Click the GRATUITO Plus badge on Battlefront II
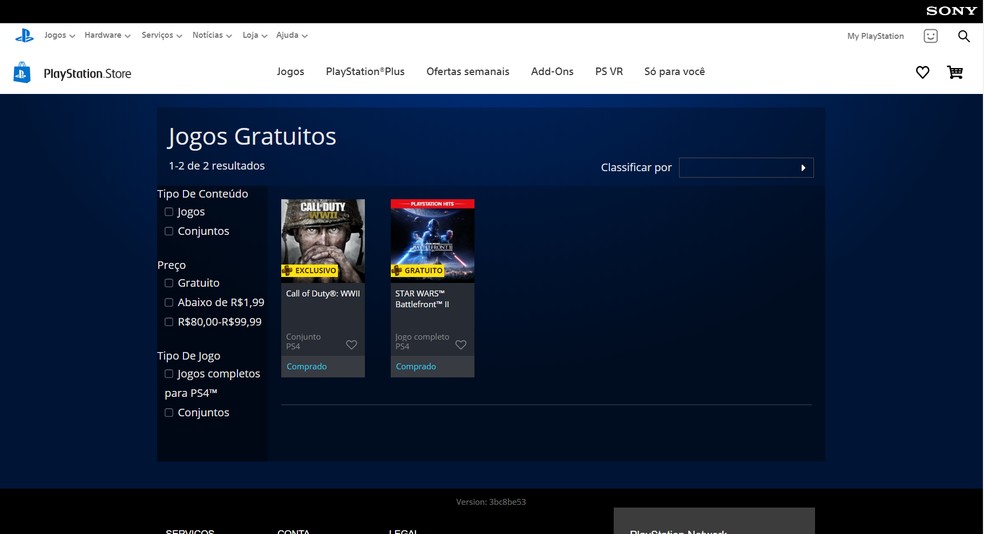984x534 pixels. [x=418, y=270]
